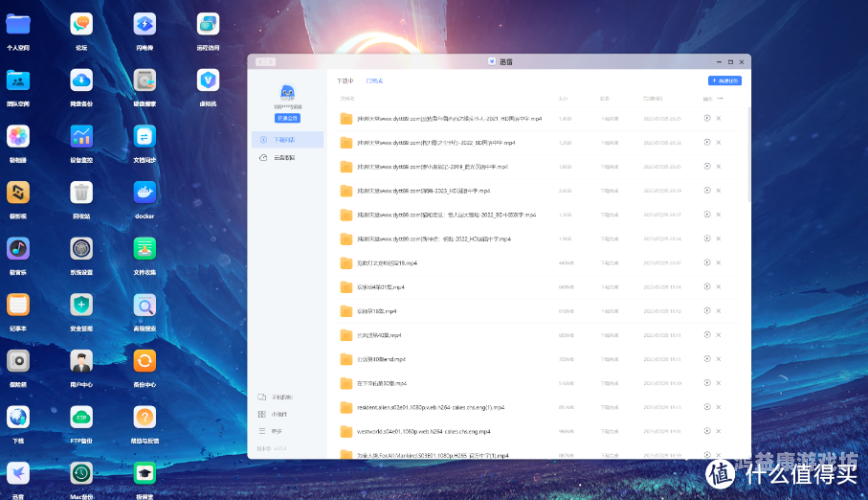
Task: Switch to the downloading tab
Action: (345, 80)
